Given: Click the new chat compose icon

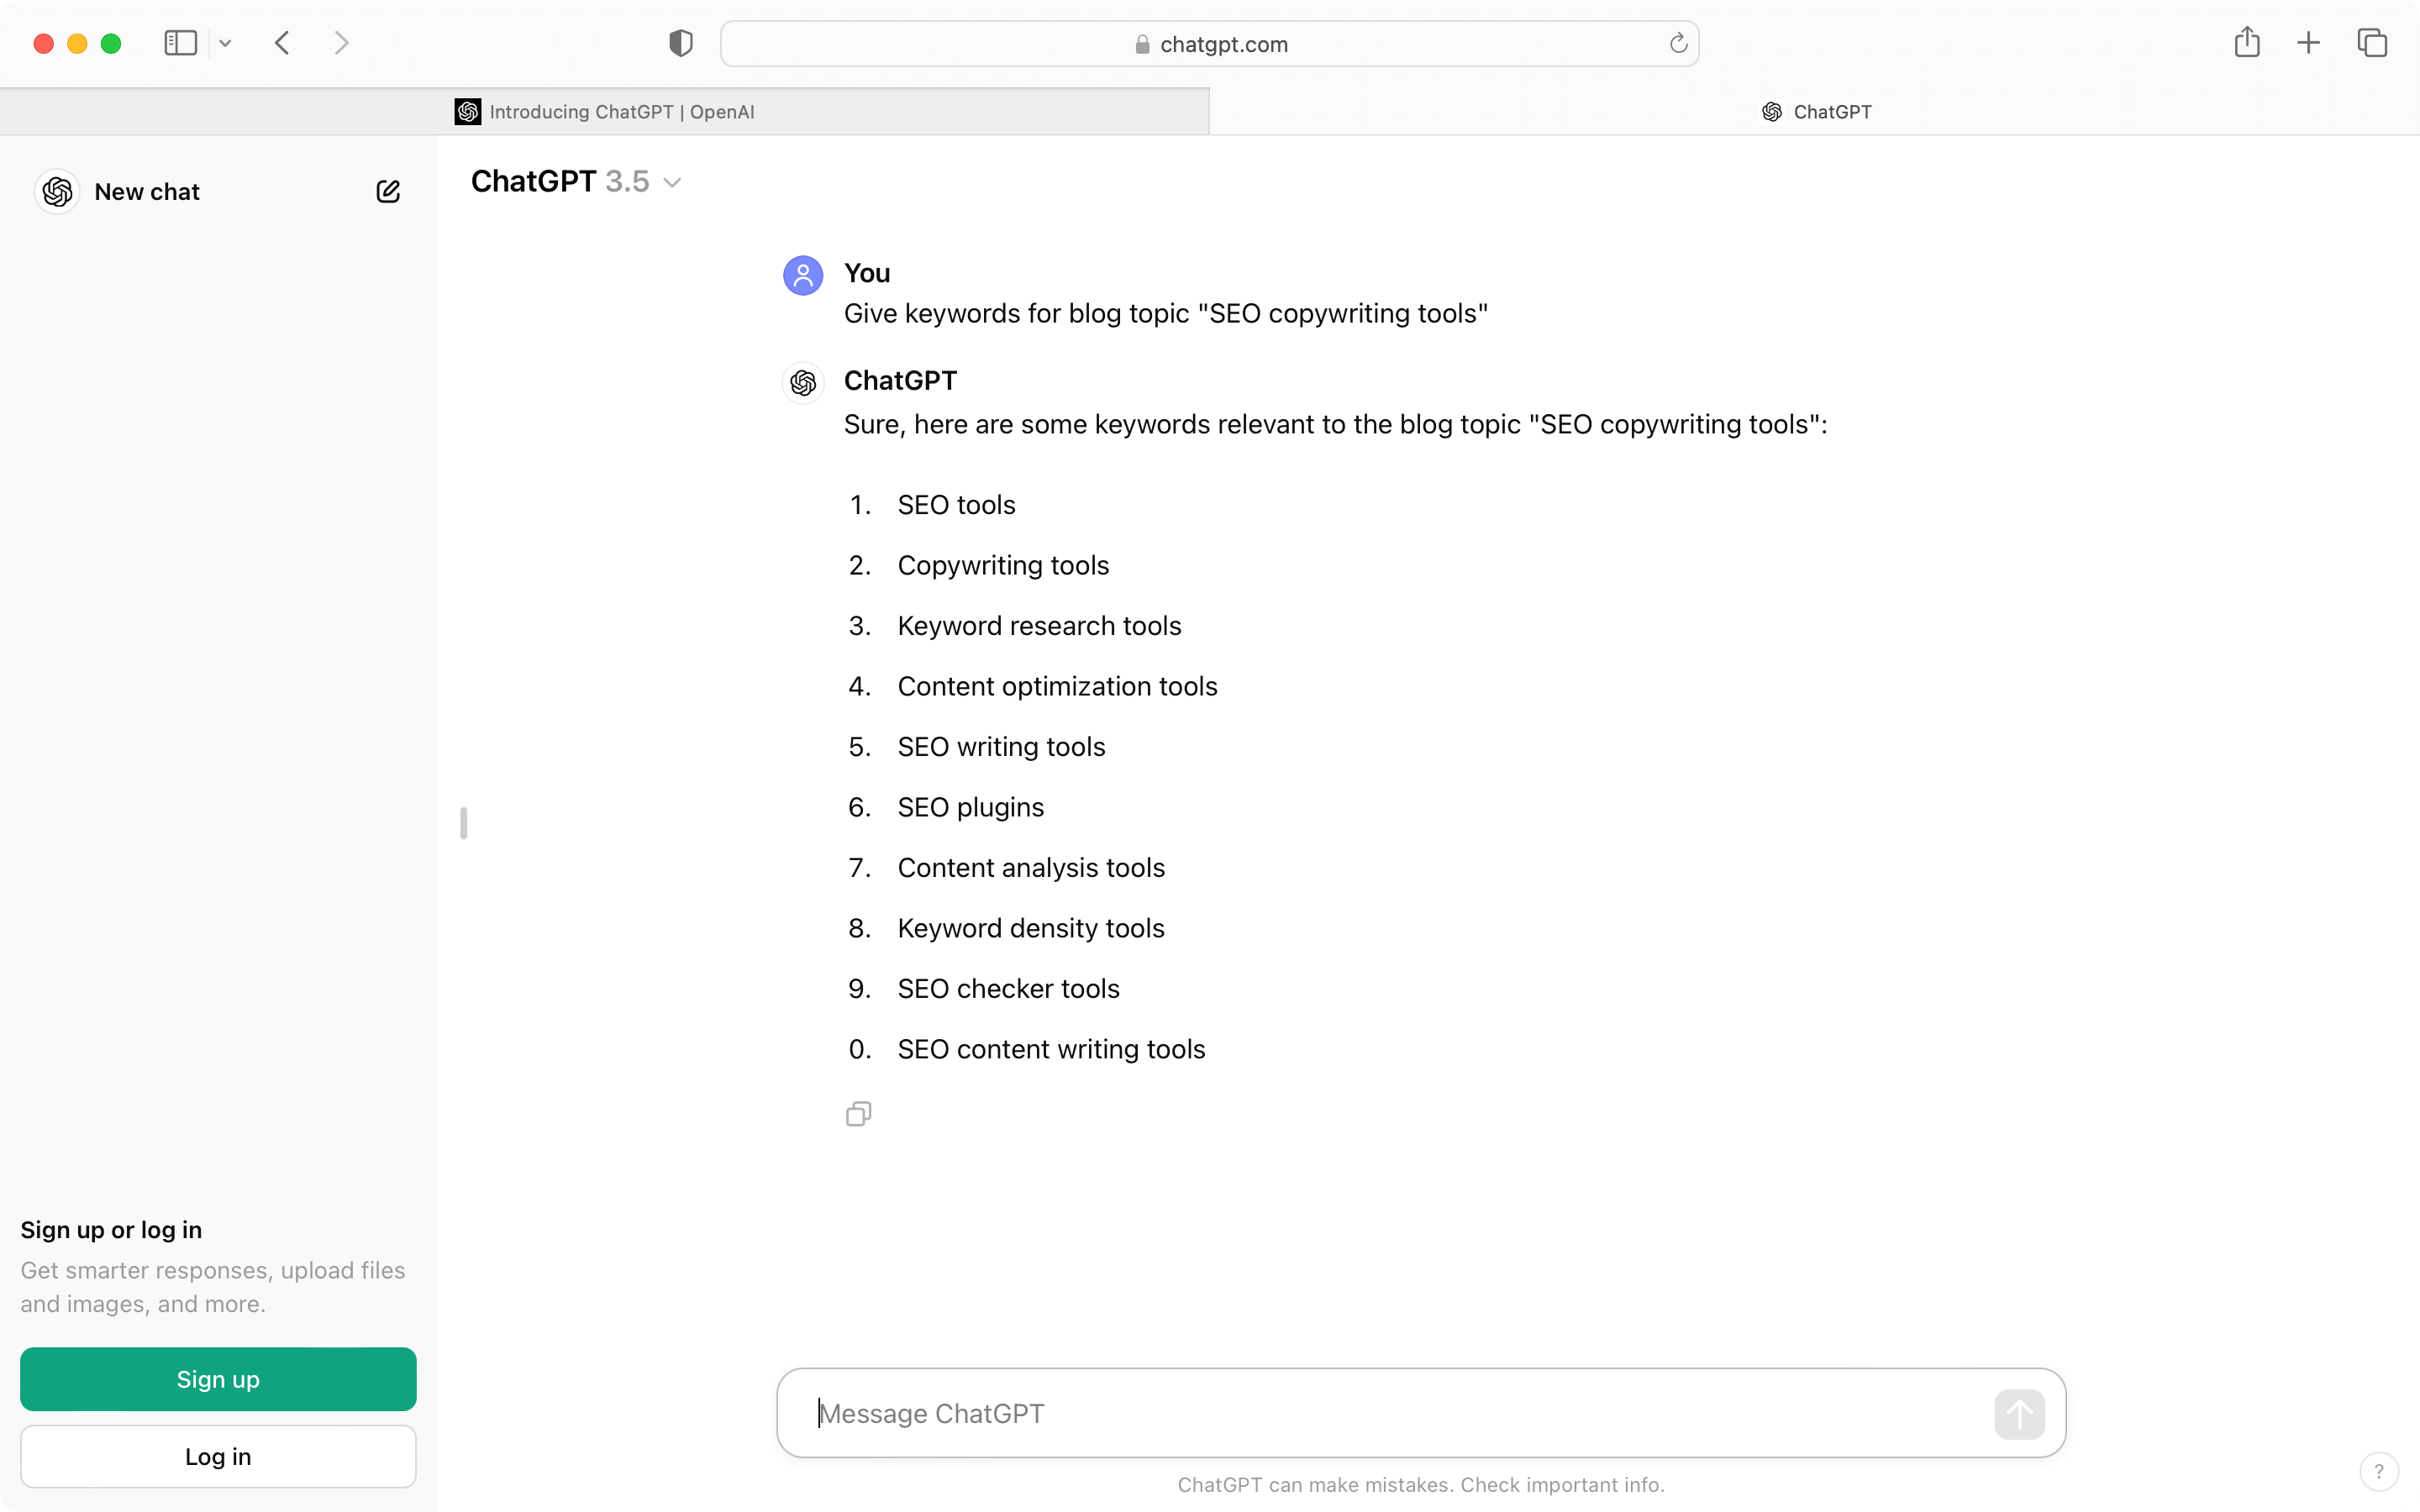Looking at the screenshot, I should (388, 191).
